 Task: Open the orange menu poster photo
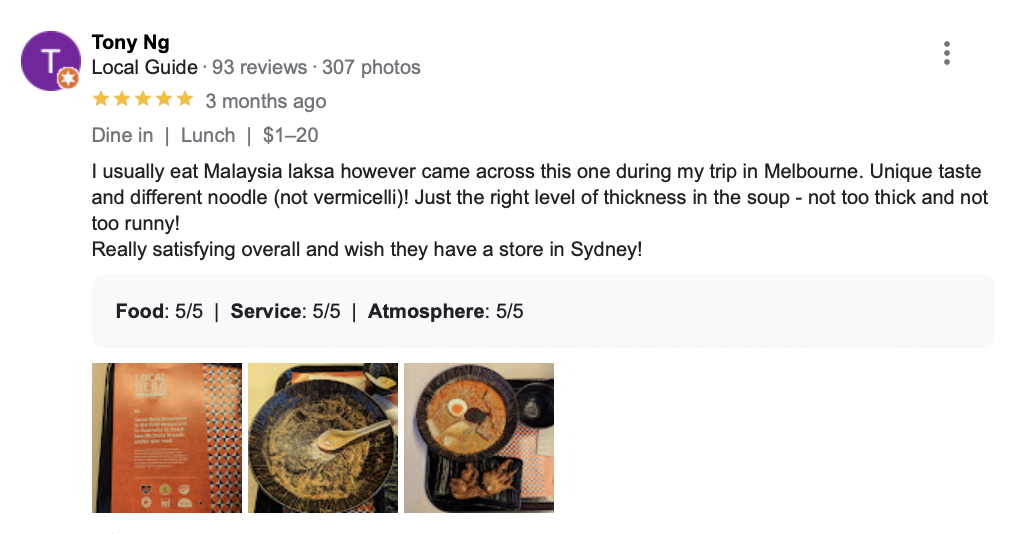tap(167, 437)
